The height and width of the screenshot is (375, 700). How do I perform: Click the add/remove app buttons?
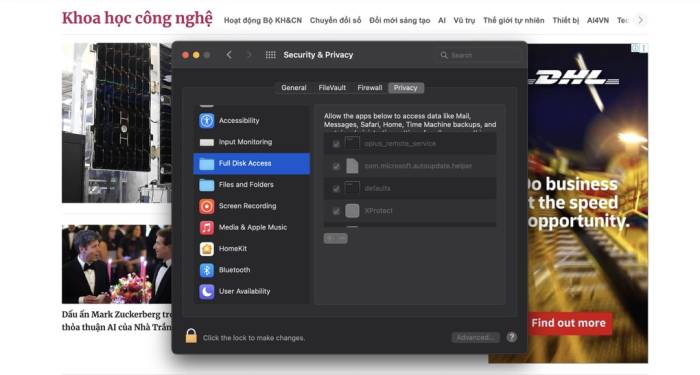(x=336, y=238)
